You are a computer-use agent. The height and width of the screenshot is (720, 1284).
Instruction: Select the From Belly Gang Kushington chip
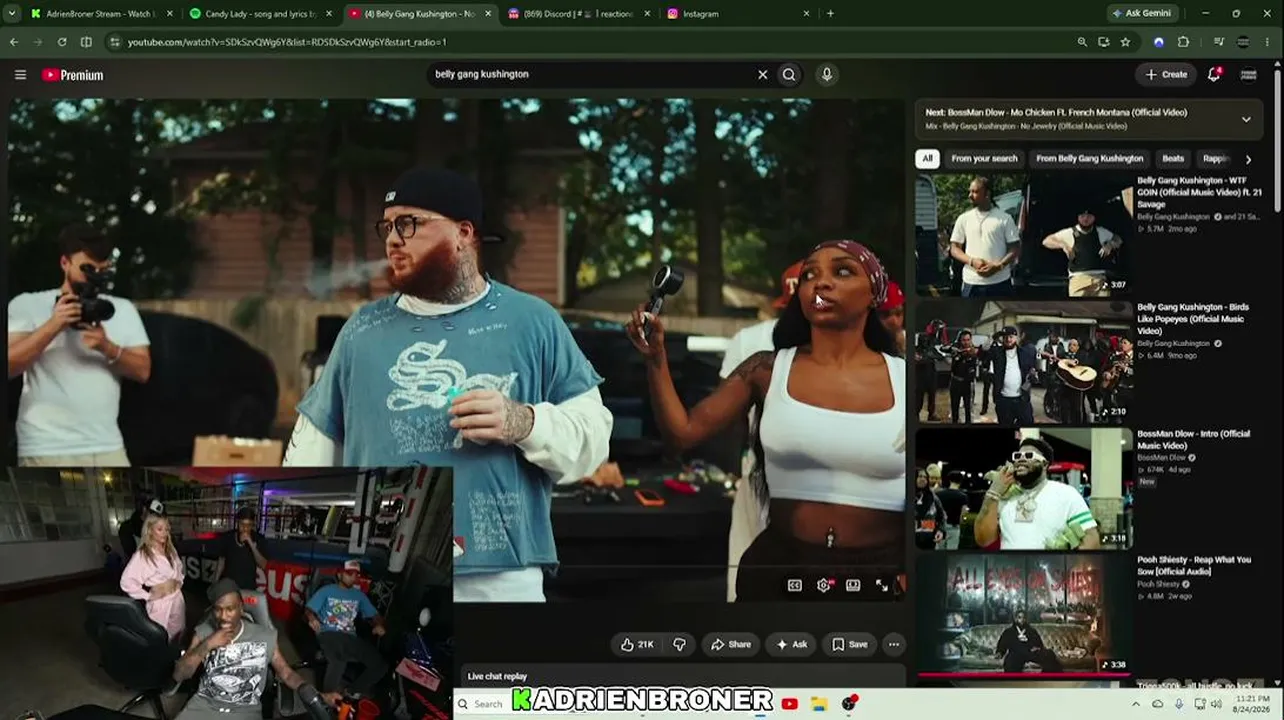click(x=1089, y=158)
